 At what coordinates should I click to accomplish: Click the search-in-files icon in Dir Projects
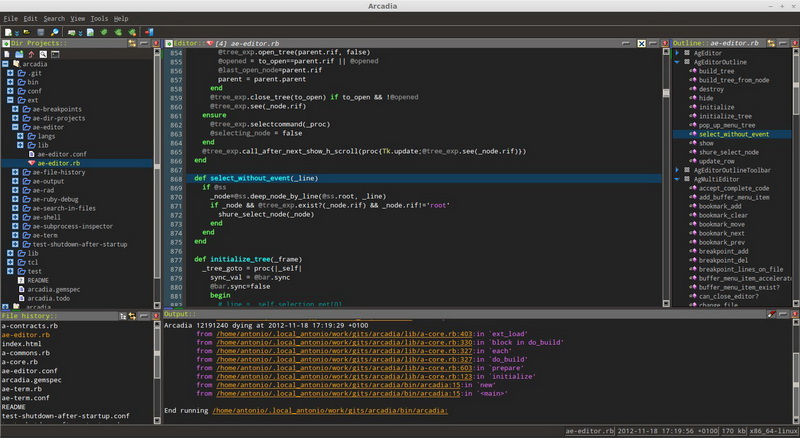(x=43, y=54)
